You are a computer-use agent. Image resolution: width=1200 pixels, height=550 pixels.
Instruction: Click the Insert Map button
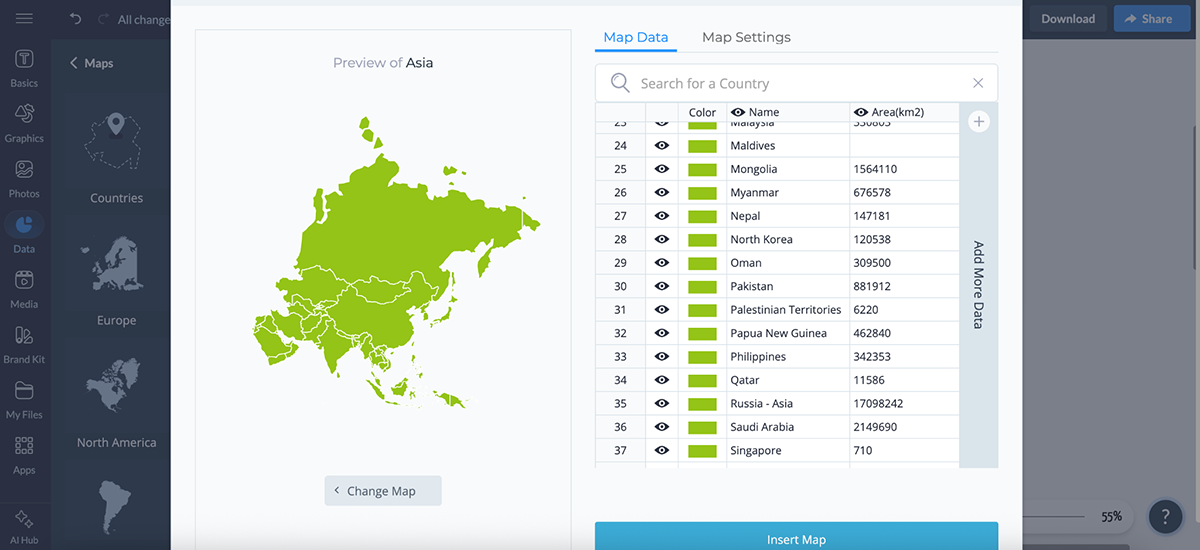point(796,536)
